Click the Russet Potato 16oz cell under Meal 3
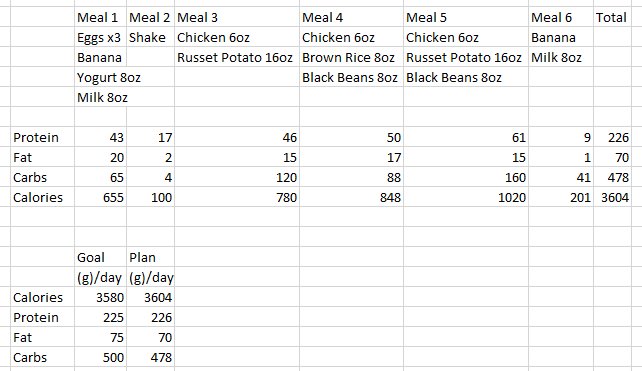 237,57
